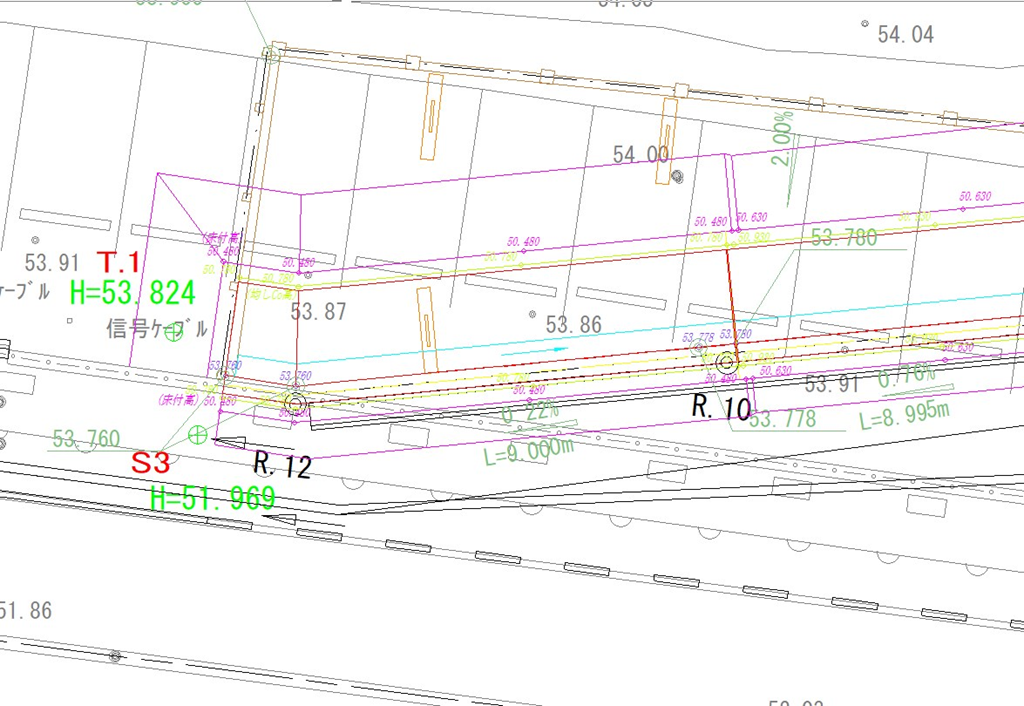The image size is (1024, 706).
Task: Select the large green 53.760 elevation label
Action: [x=86, y=438]
